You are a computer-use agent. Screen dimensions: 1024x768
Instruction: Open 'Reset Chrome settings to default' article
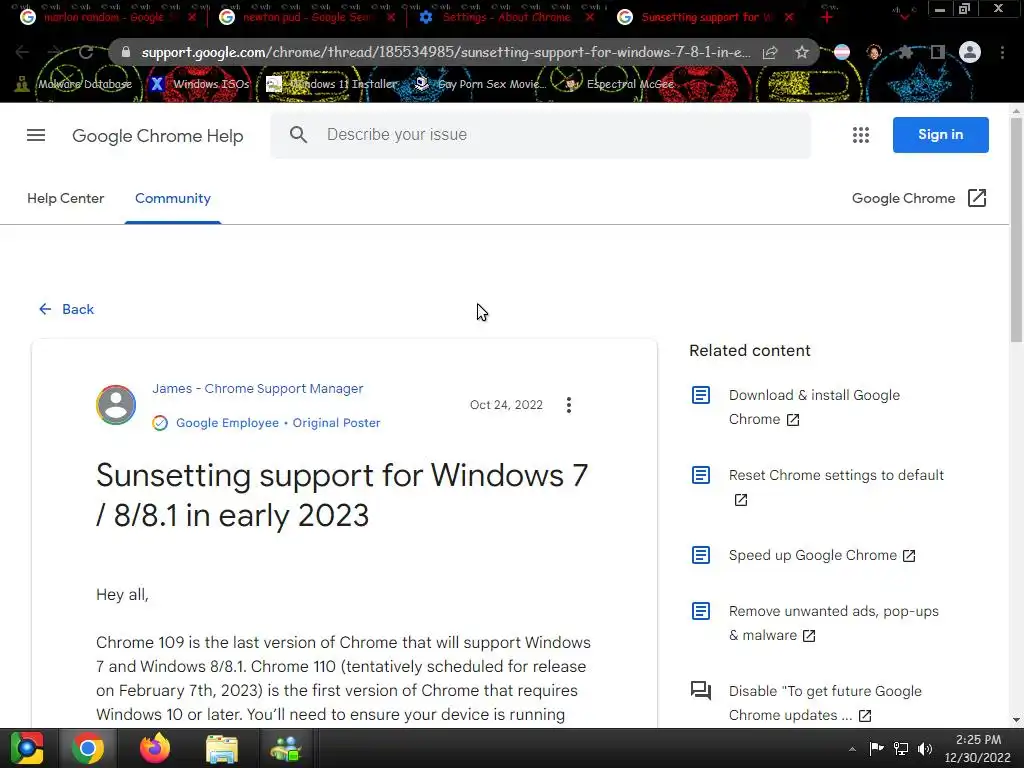pyautogui.click(x=836, y=487)
